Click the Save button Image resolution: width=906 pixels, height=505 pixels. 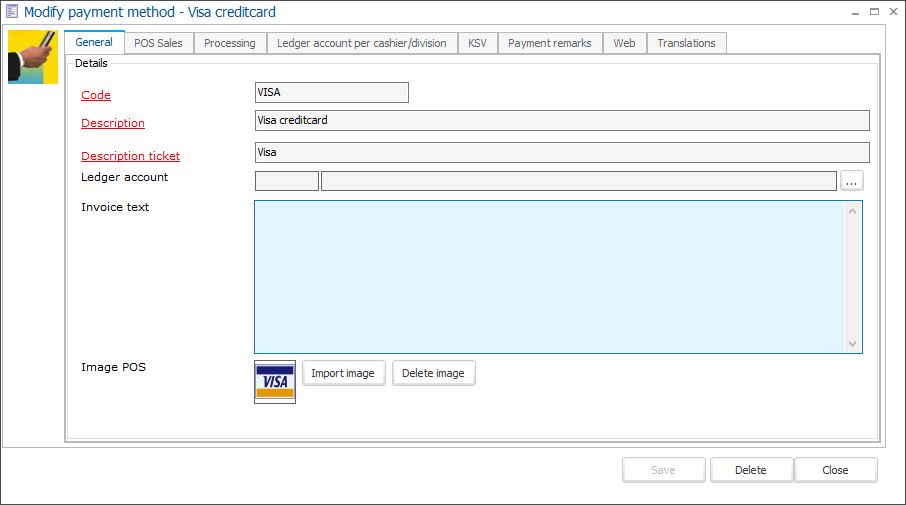point(663,470)
